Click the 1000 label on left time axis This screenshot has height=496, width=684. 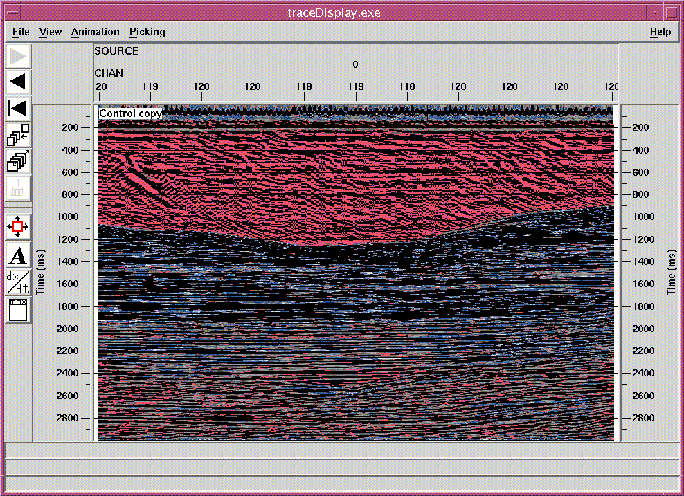click(68, 217)
